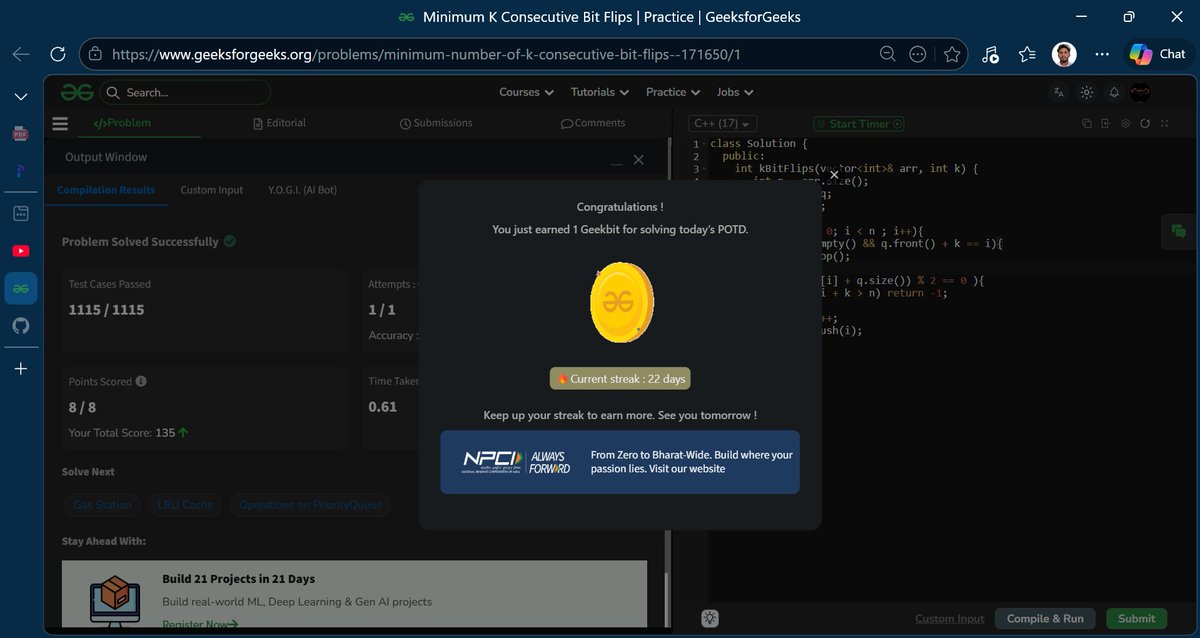Click the Problem Solved Successfully text
The height and width of the screenshot is (638, 1200).
pyautogui.click(x=140, y=242)
